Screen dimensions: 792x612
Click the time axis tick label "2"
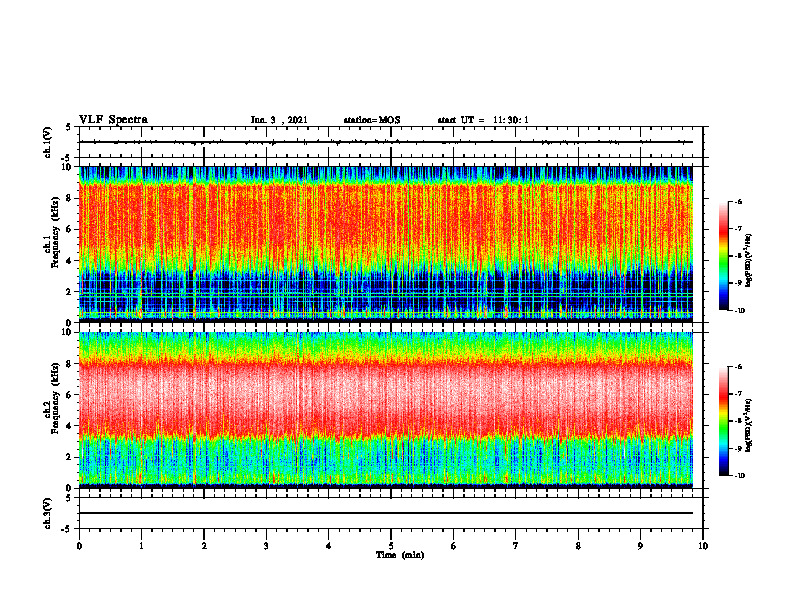pyautogui.click(x=204, y=546)
